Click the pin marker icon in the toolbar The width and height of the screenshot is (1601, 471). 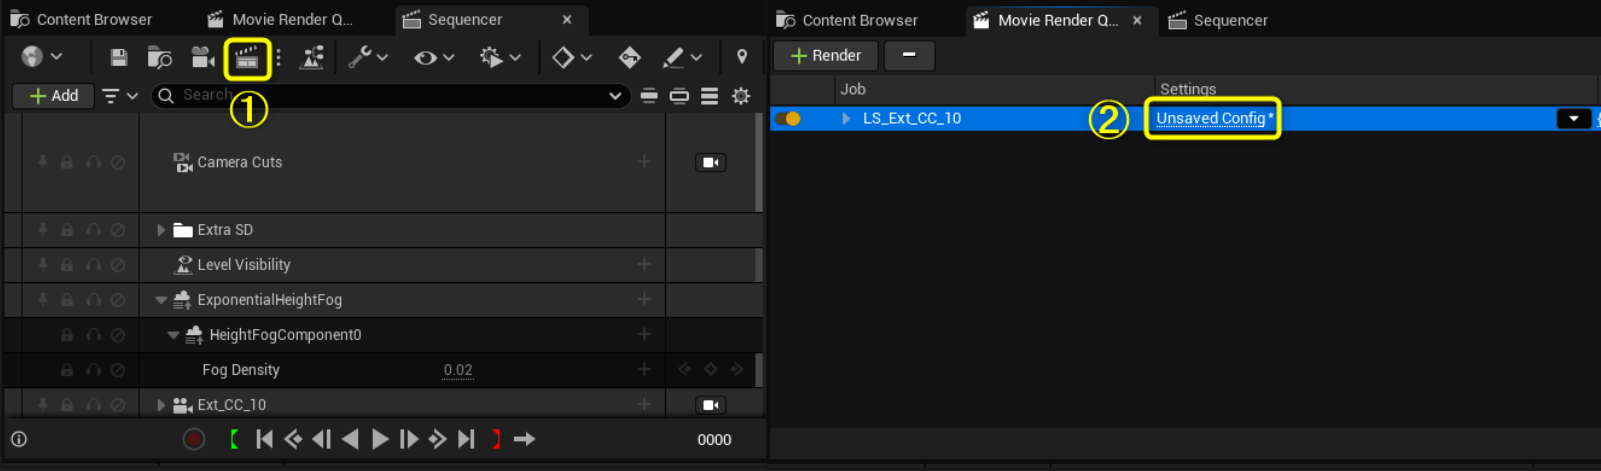click(742, 57)
